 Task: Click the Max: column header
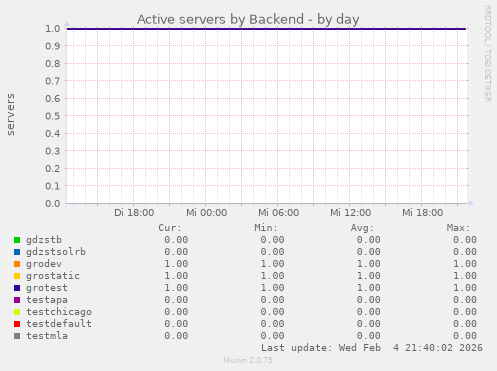[x=459, y=228]
